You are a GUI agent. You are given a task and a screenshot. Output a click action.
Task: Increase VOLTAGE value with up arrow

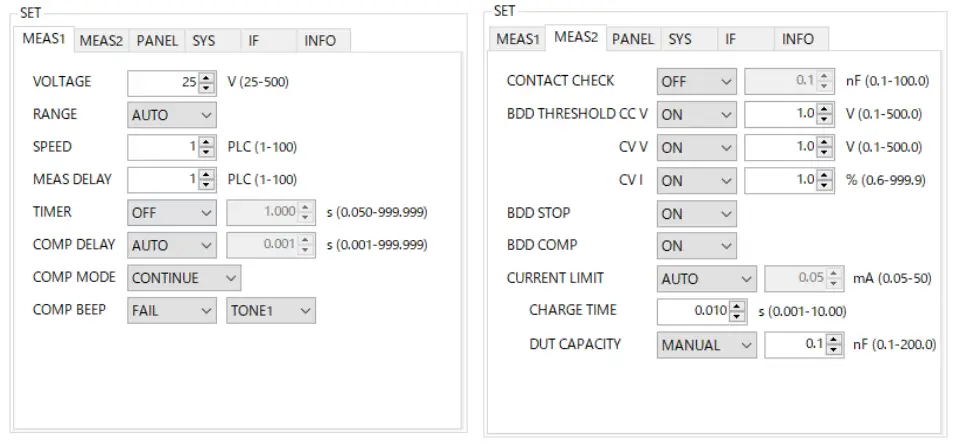207,77
